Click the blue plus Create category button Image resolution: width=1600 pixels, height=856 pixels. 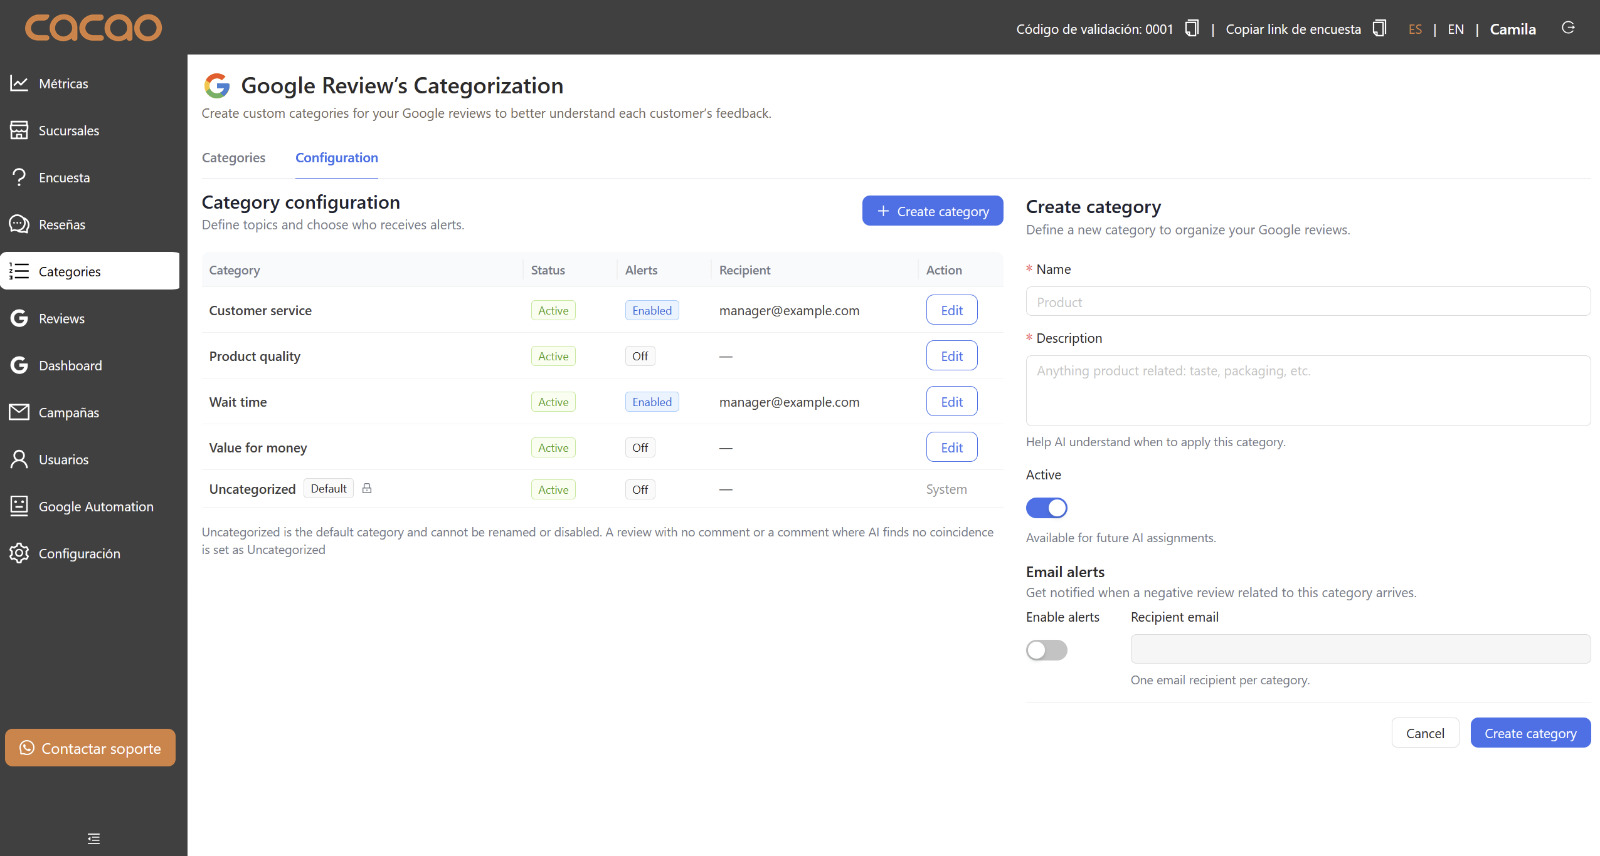(933, 211)
